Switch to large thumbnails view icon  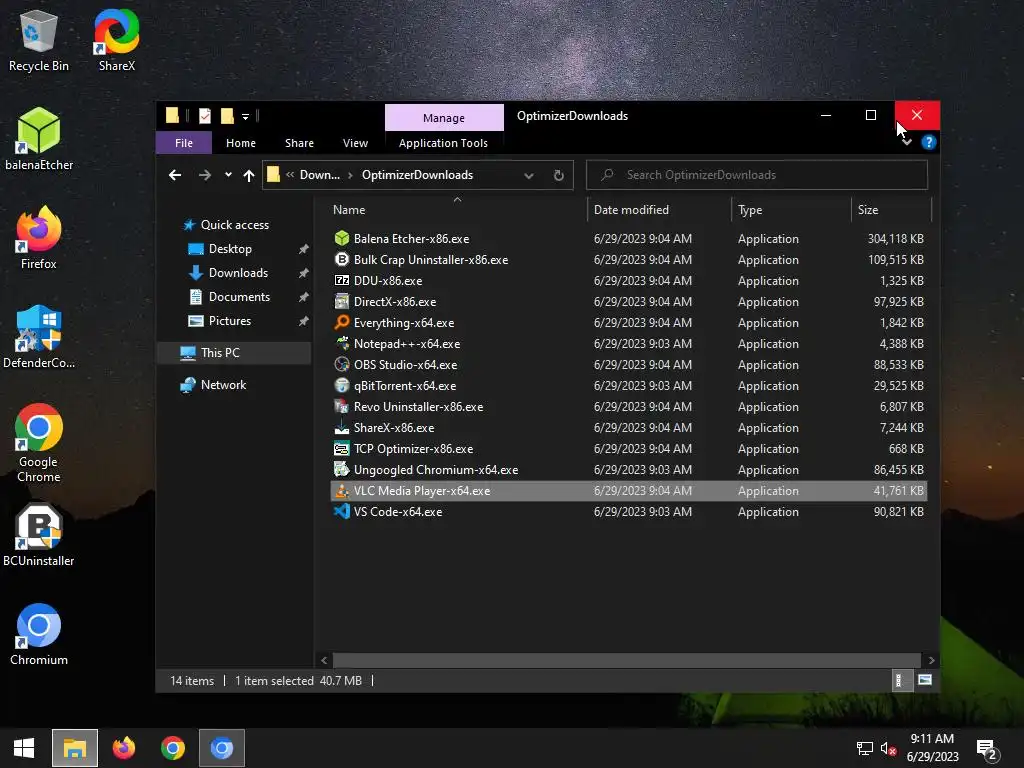[x=925, y=680]
